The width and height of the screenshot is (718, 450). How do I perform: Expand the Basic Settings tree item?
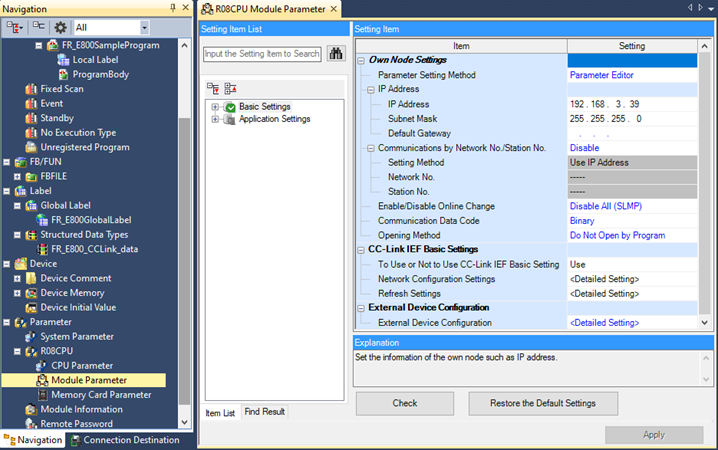[x=215, y=107]
